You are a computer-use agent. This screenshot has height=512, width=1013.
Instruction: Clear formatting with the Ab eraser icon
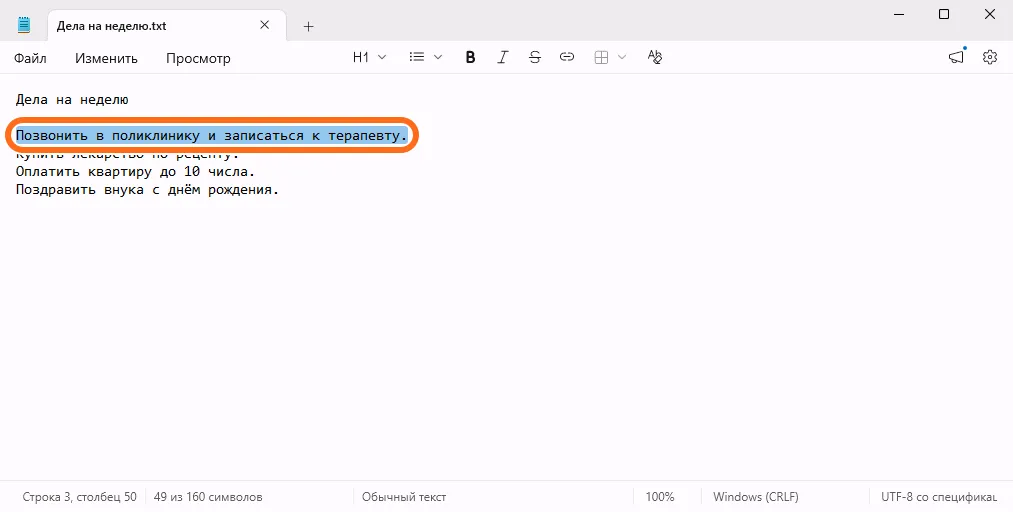point(654,57)
